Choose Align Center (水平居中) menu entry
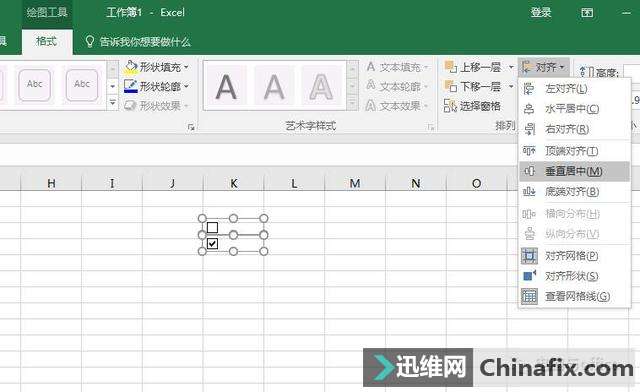640x392 pixels. [x=574, y=109]
